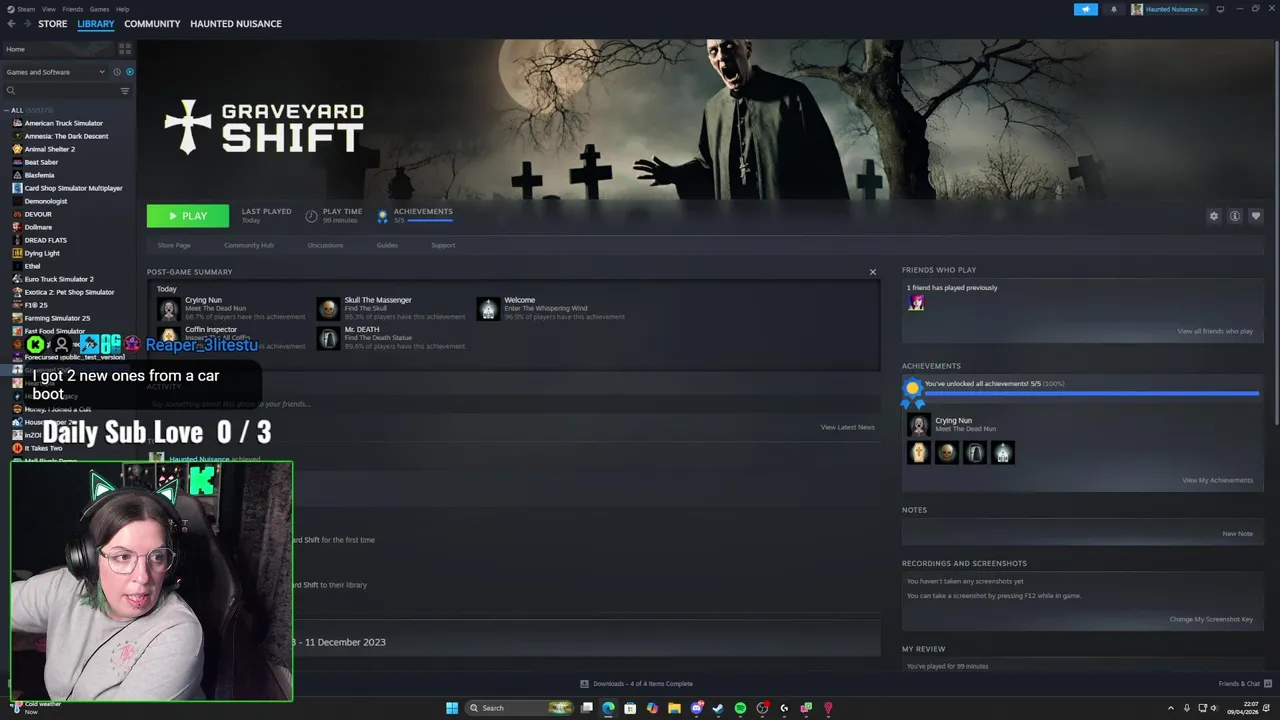Image resolution: width=1280 pixels, height=720 pixels.
Task: Open the game info circle icon
Action: [1235, 216]
